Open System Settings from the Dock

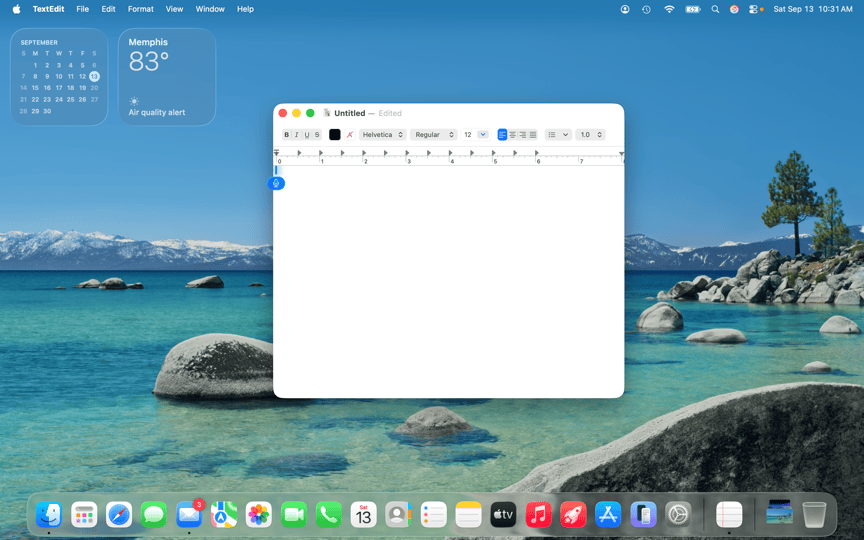(678, 515)
